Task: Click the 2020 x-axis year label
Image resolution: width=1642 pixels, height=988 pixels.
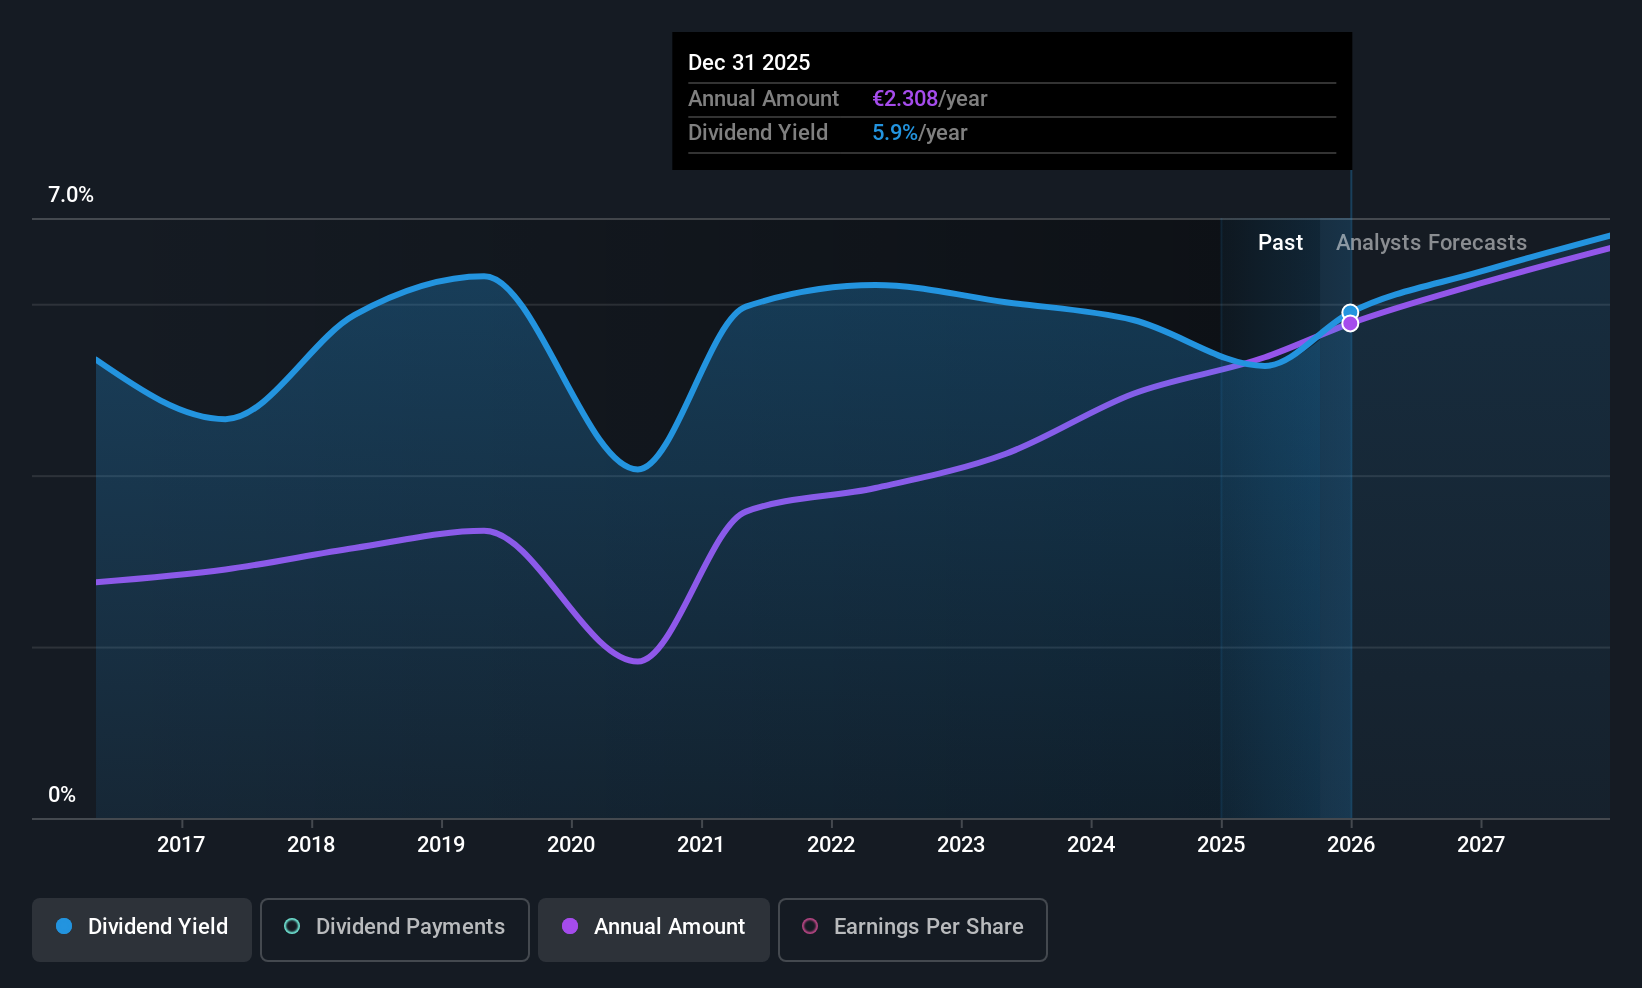Action: pyautogui.click(x=571, y=845)
